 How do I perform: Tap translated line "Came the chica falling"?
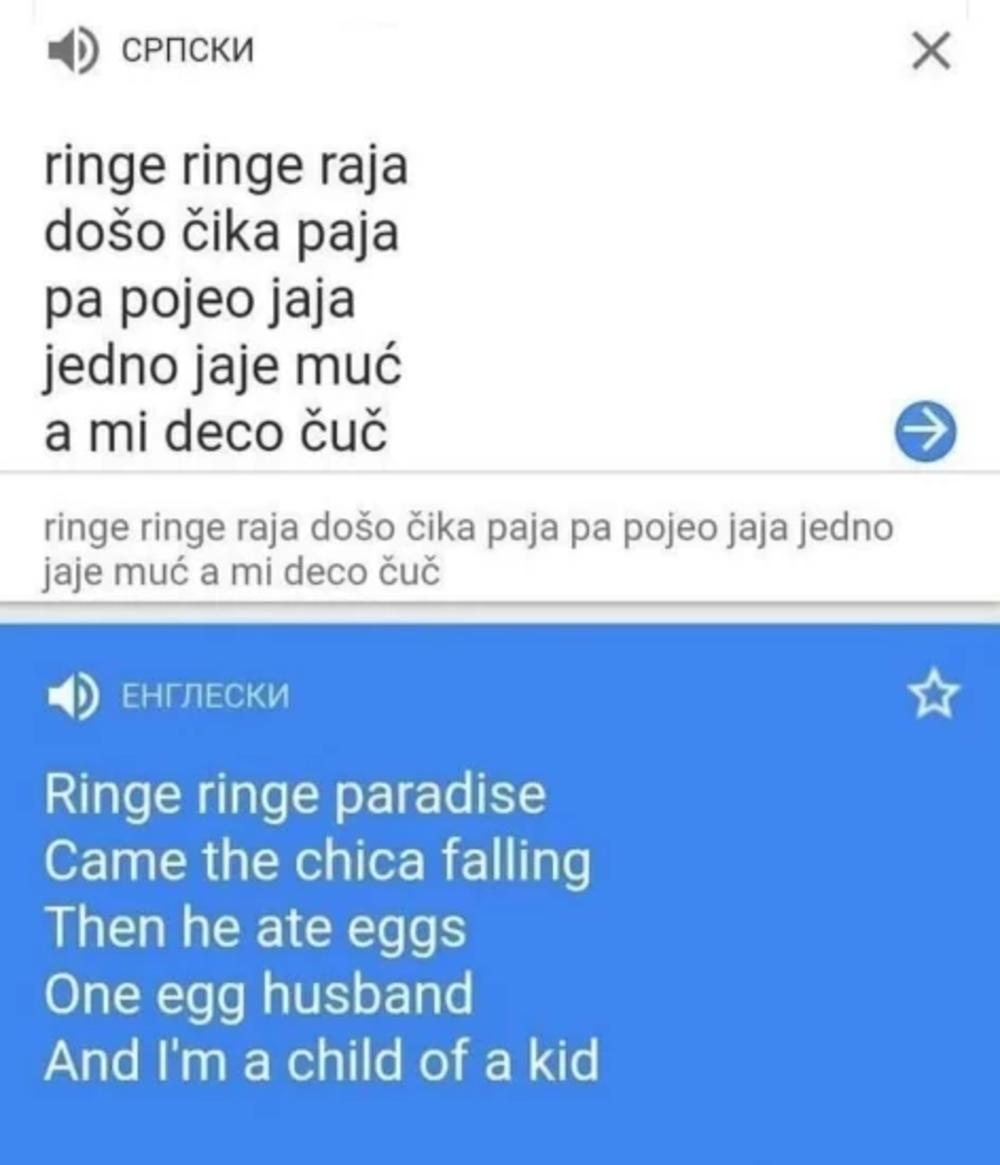[x=317, y=861]
